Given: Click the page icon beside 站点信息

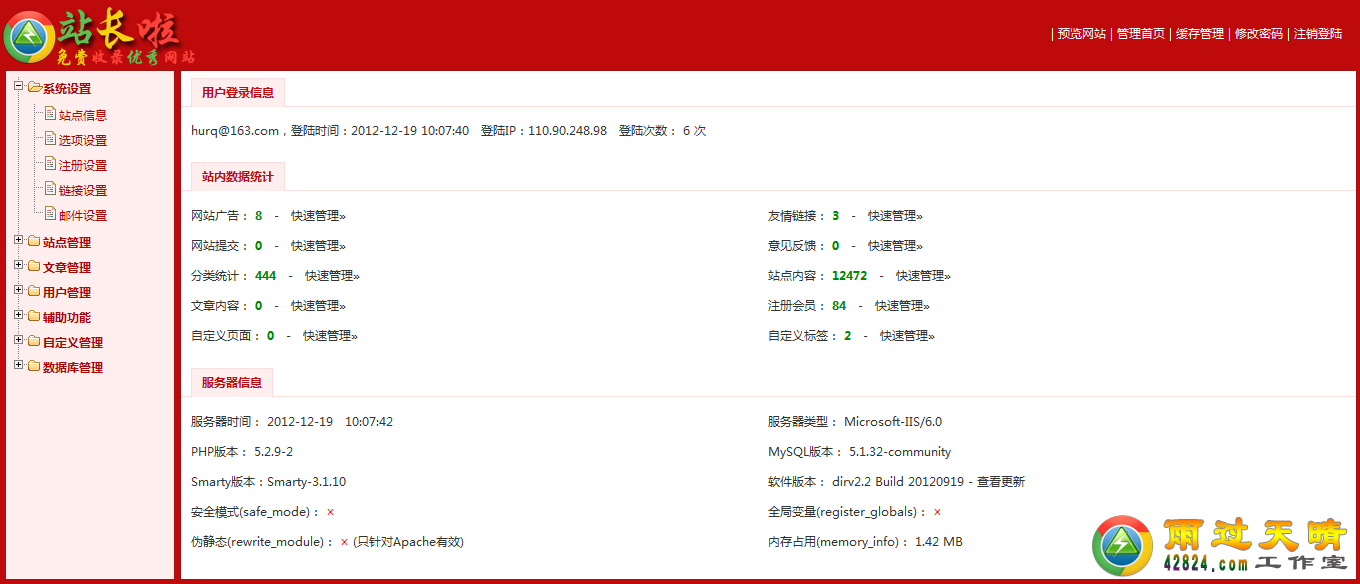Looking at the screenshot, I should tap(50, 114).
